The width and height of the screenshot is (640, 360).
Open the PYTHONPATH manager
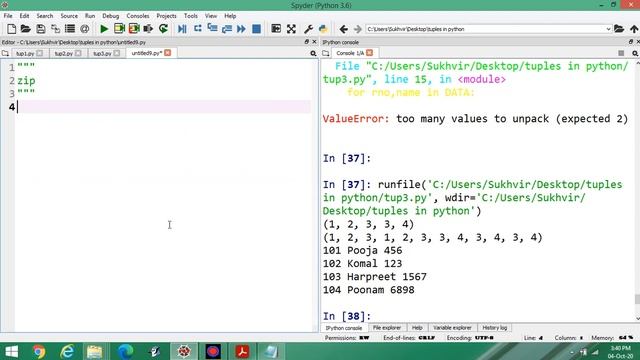pyautogui.click(x=323, y=29)
